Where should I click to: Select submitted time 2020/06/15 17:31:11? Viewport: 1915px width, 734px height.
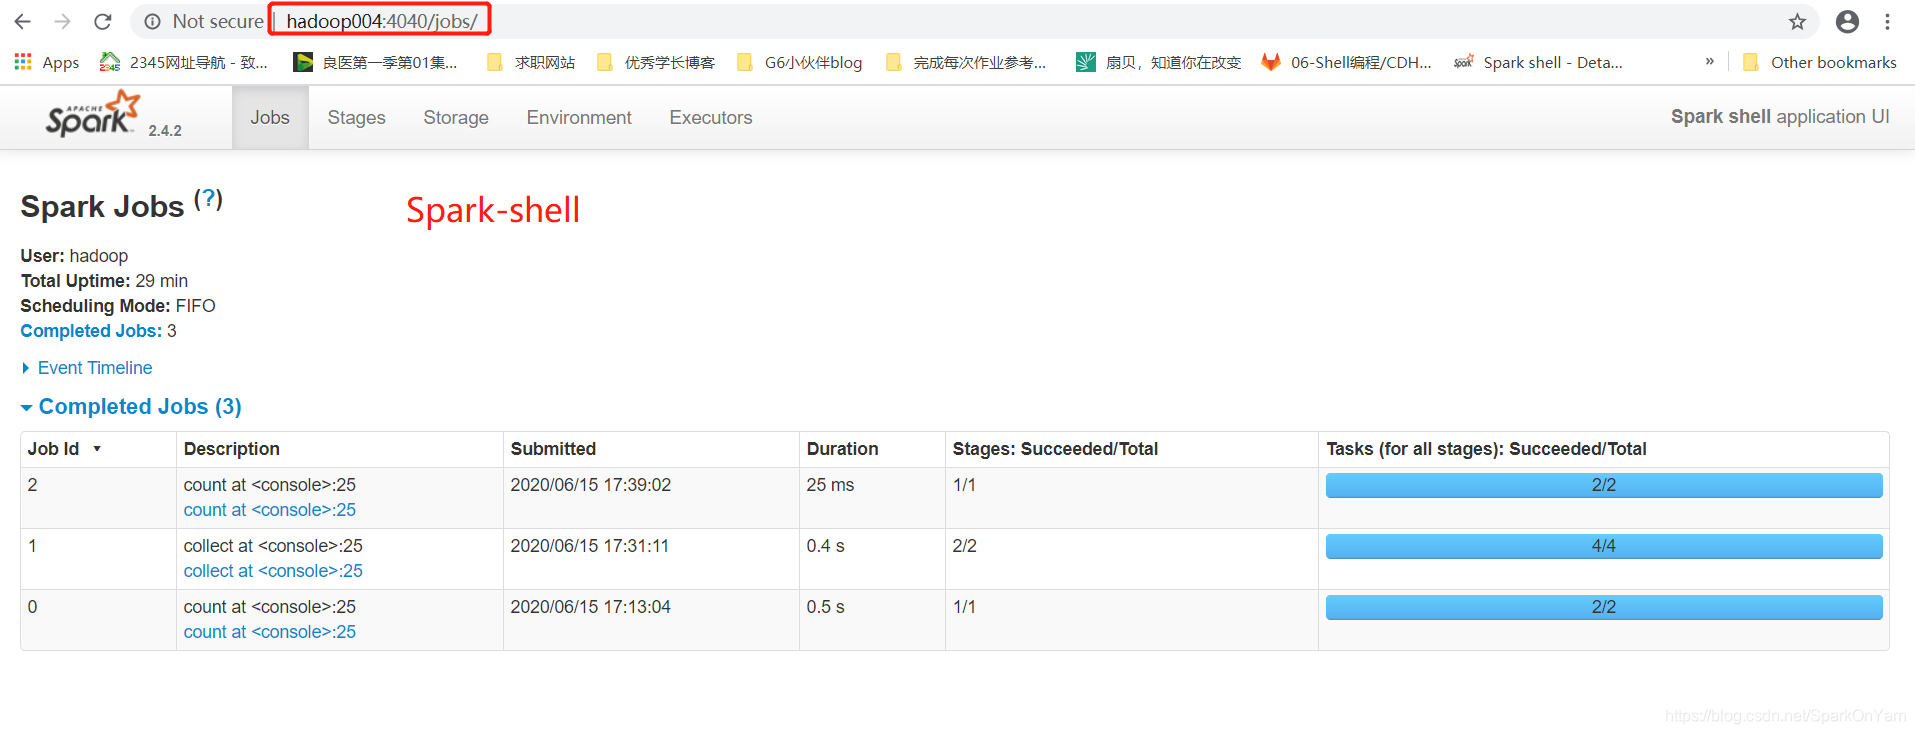pyautogui.click(x=590, y=546)
